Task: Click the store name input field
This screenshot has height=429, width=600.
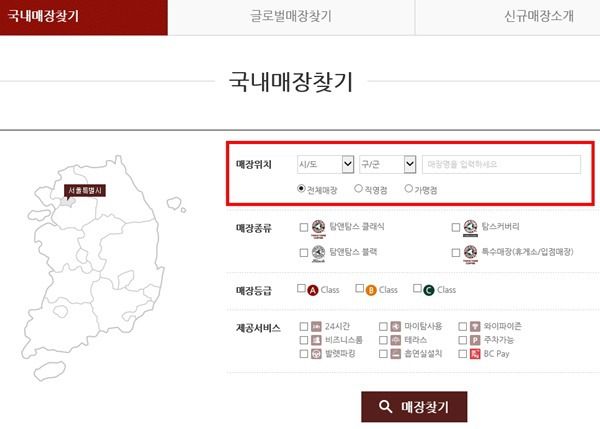Action: (x=501, y=165)
